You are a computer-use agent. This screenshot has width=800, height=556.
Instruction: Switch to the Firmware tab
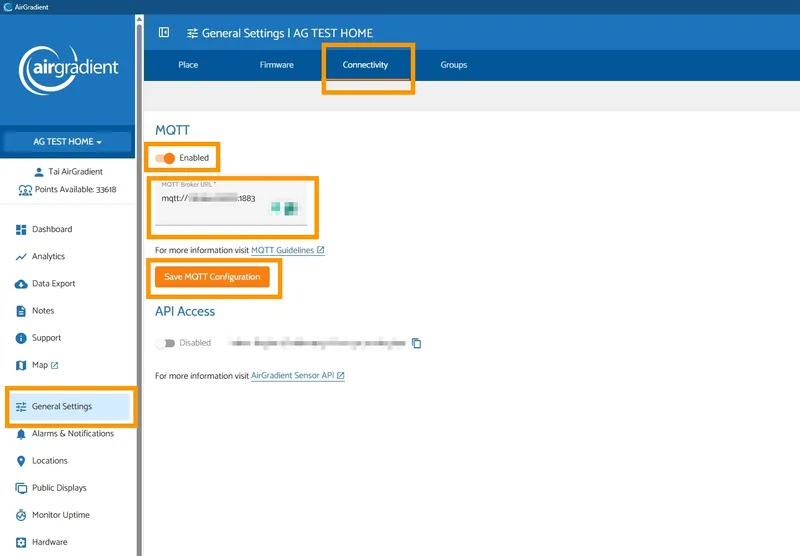(277, 65)
